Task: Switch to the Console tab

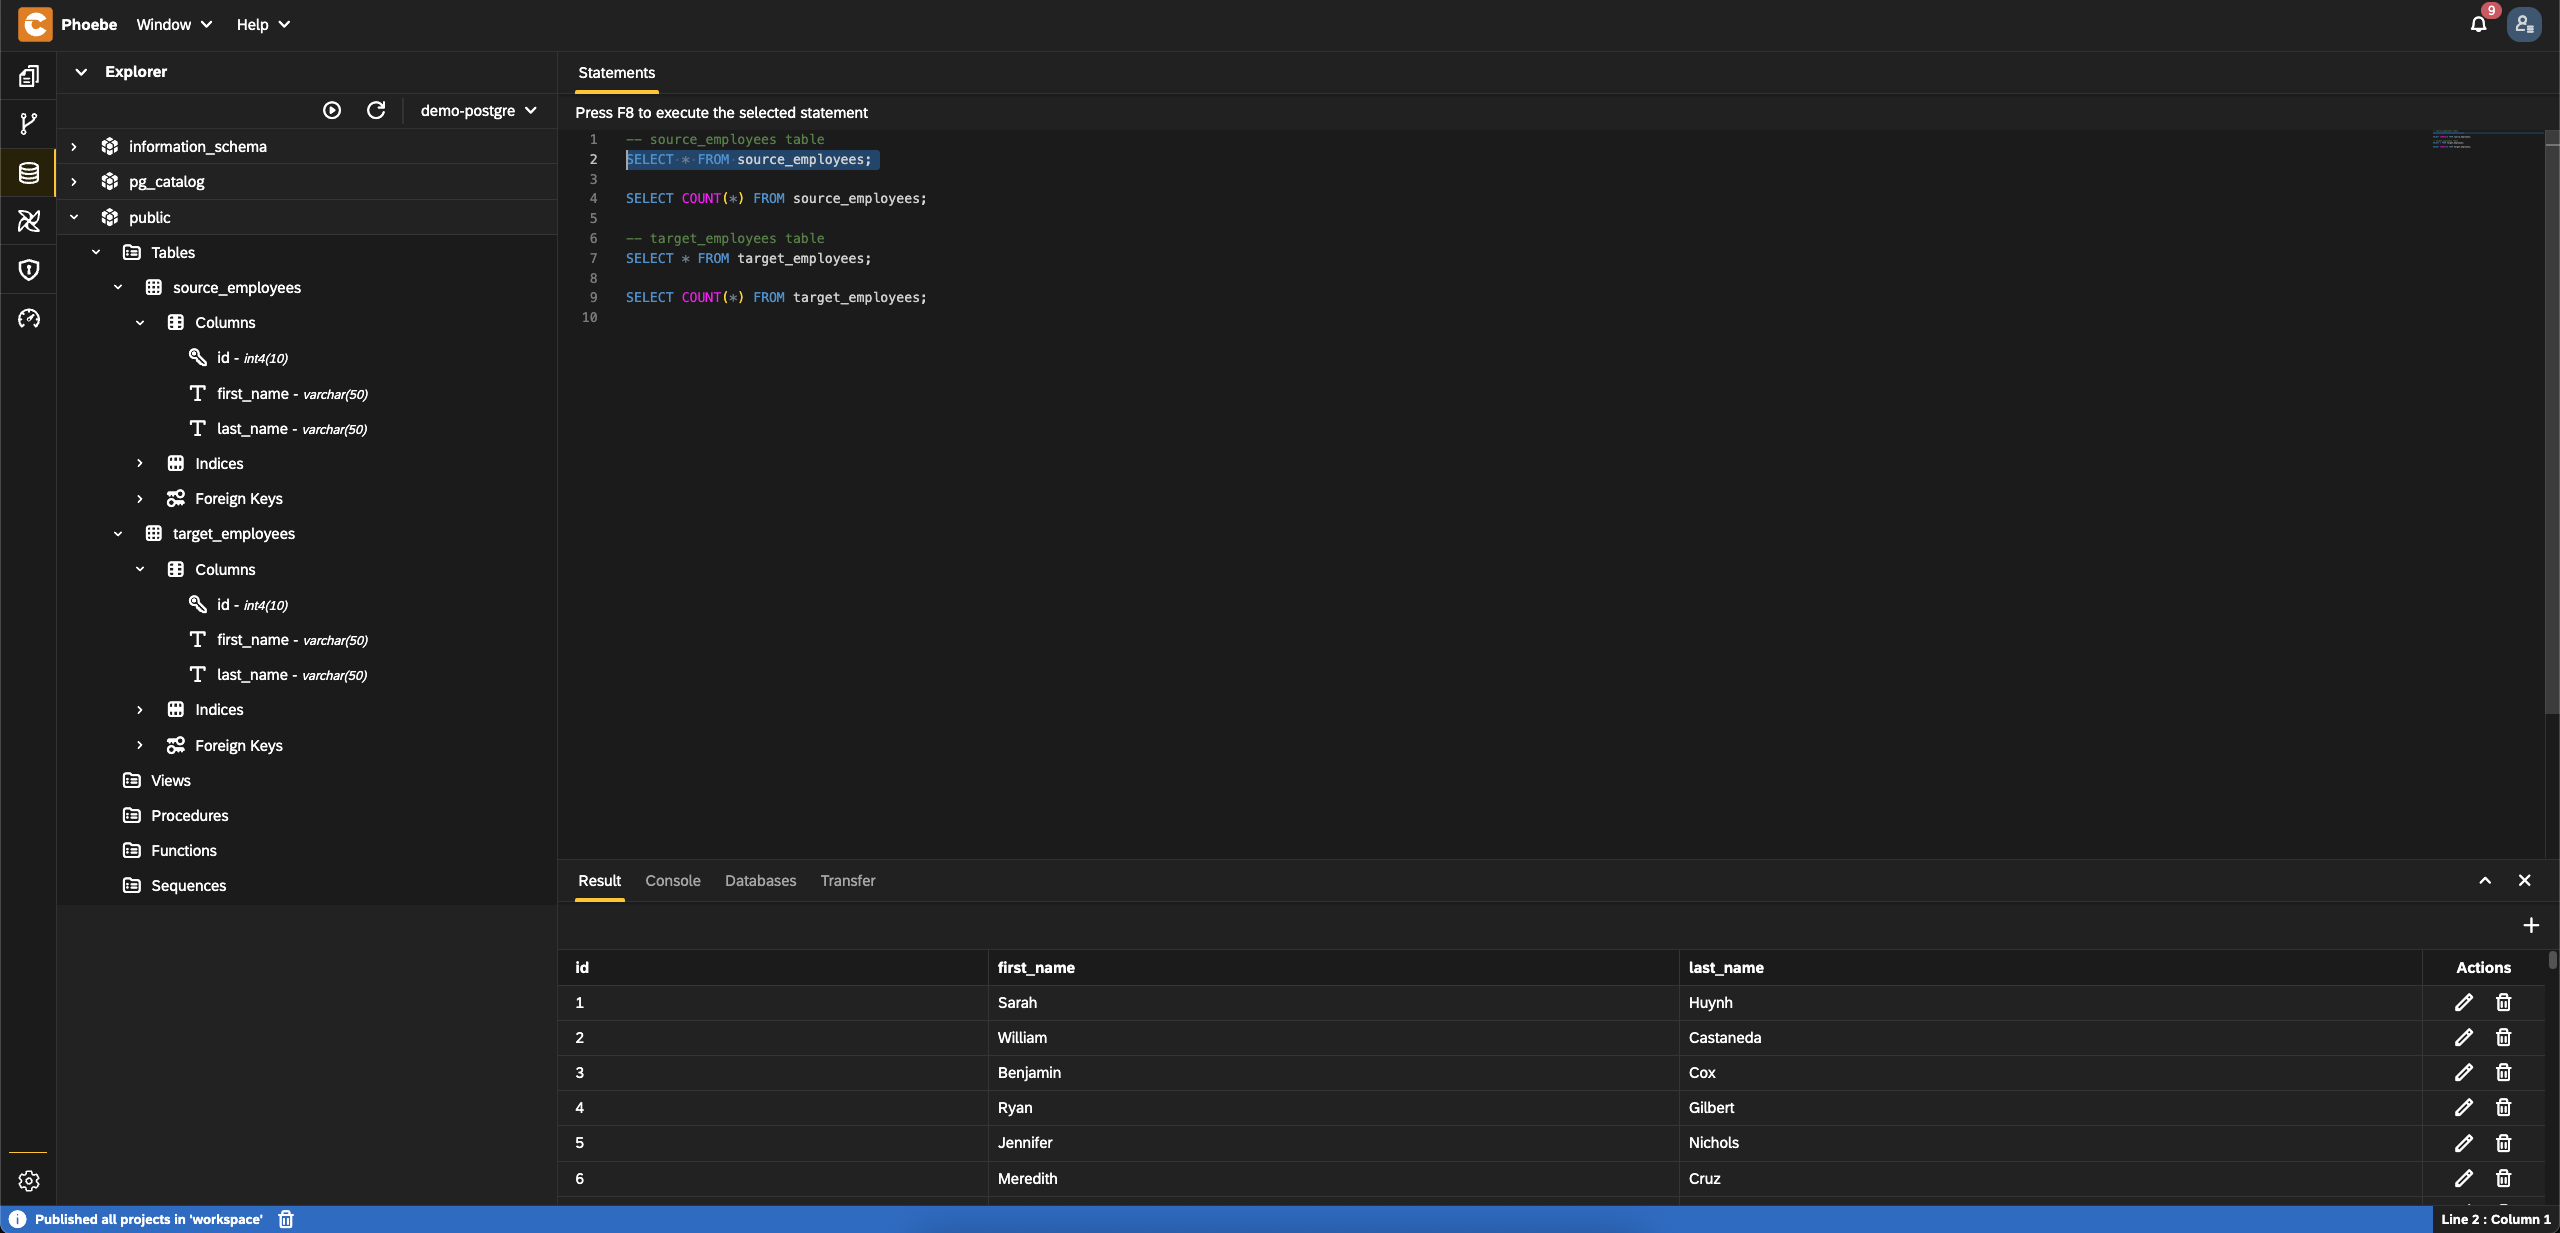Action: pyautogui.click(x=673, y=880)
